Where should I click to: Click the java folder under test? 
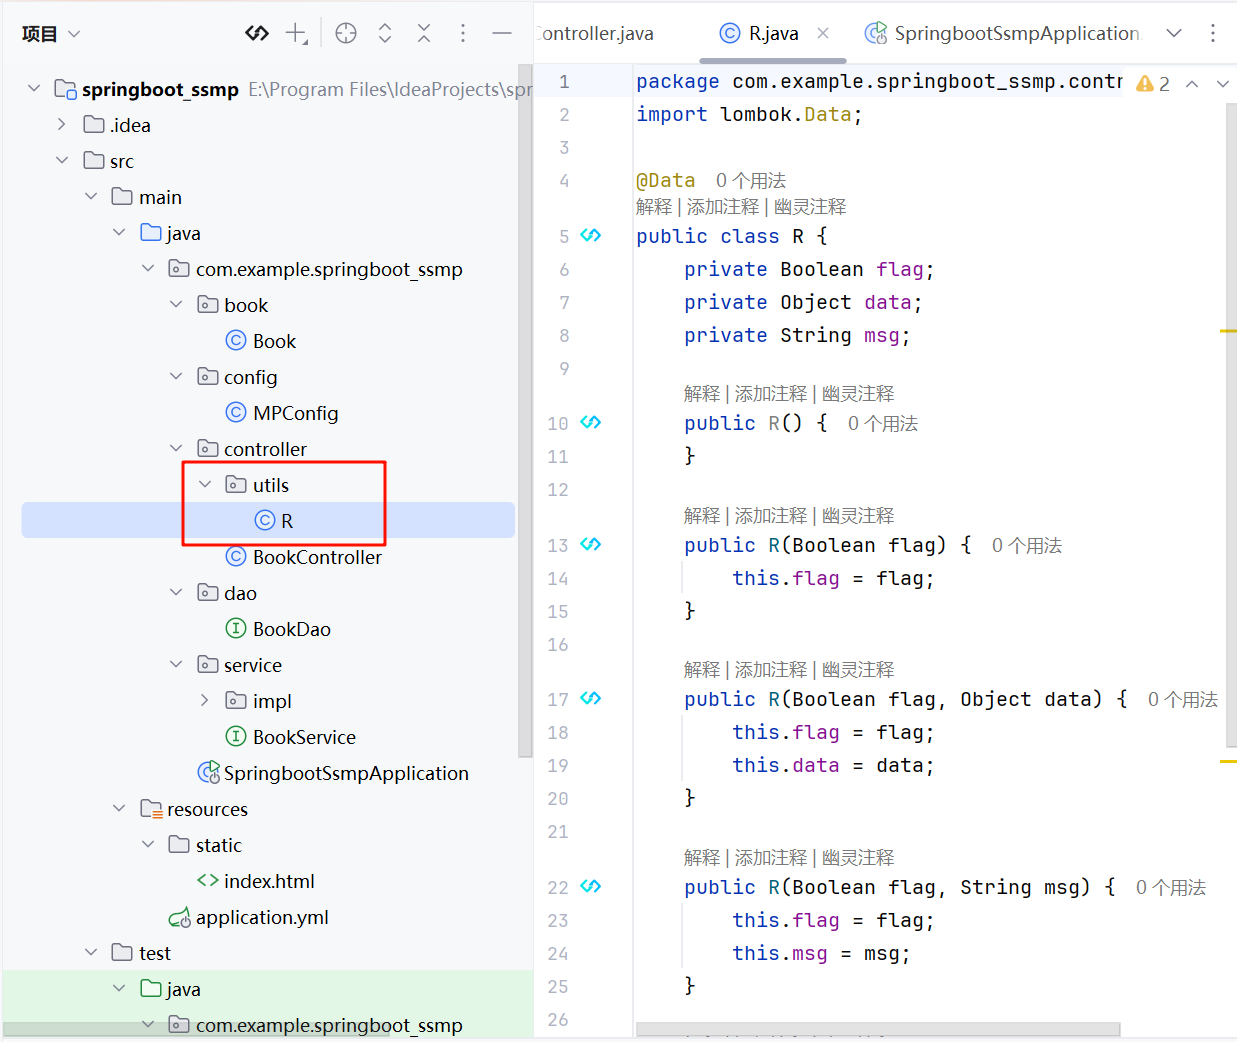tap(171, 989)
